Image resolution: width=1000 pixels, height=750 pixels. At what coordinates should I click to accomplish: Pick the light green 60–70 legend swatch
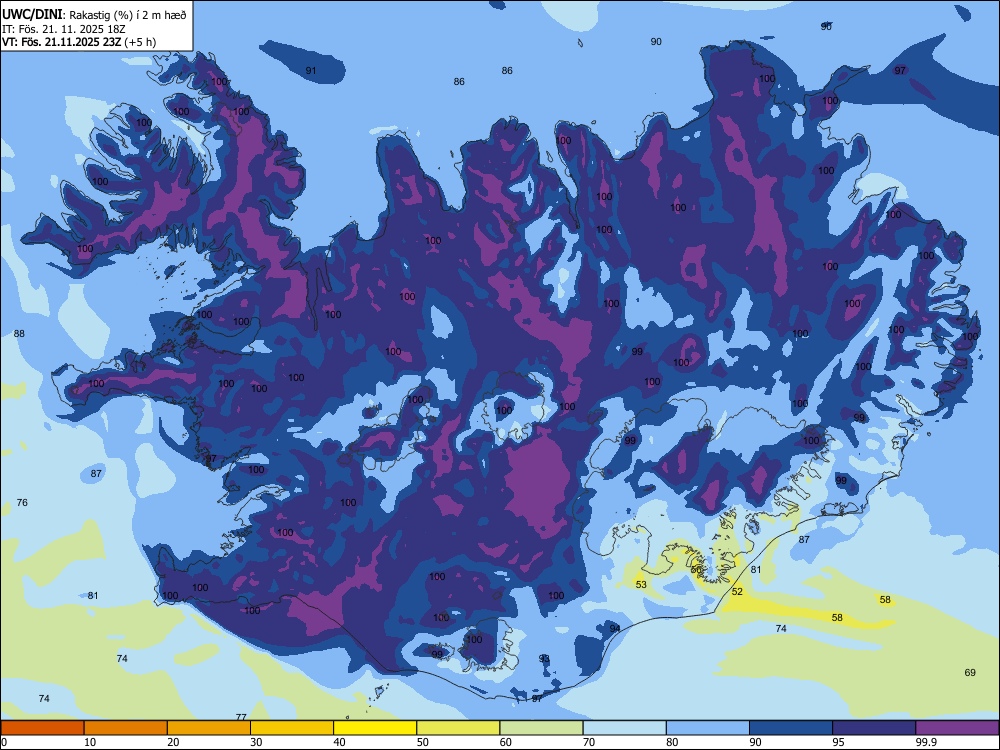pyautogui.click(x=541, y=728)
